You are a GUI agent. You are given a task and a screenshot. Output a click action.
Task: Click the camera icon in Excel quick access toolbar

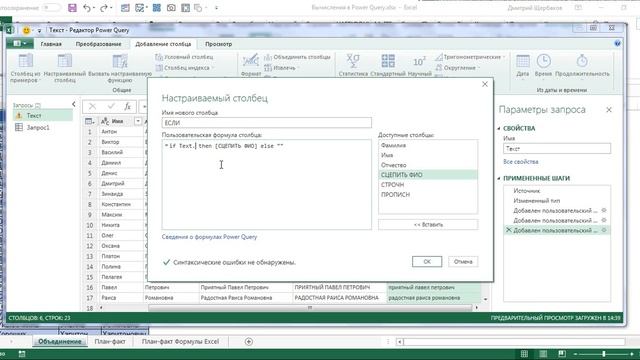[x=171, y=8]
